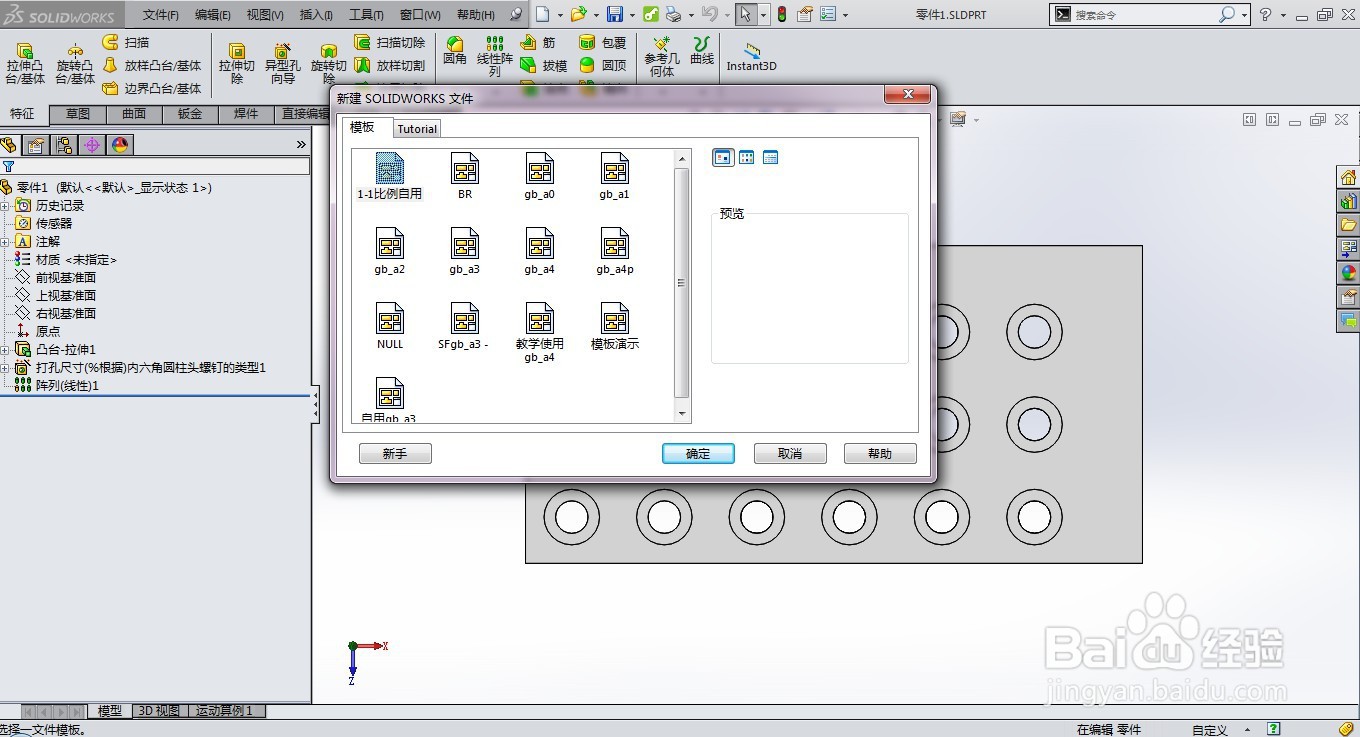1360x737 pixels.
Task: Select the Revolved Boss/Base tool (旋转凸台/基体)
Action: coord(75,63)
